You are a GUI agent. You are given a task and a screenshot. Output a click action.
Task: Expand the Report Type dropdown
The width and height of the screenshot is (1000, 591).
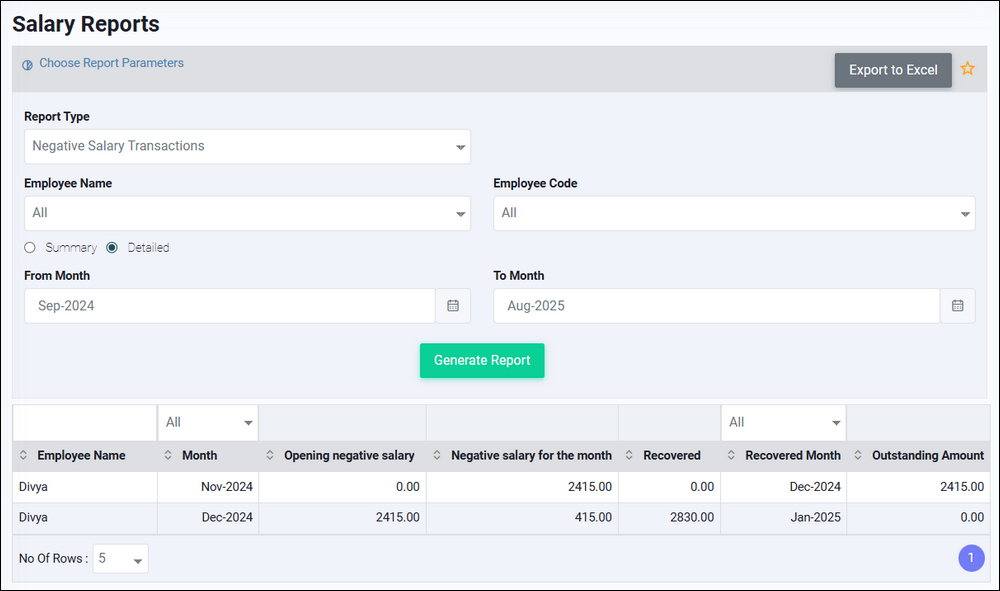click(x=247, y=146)
